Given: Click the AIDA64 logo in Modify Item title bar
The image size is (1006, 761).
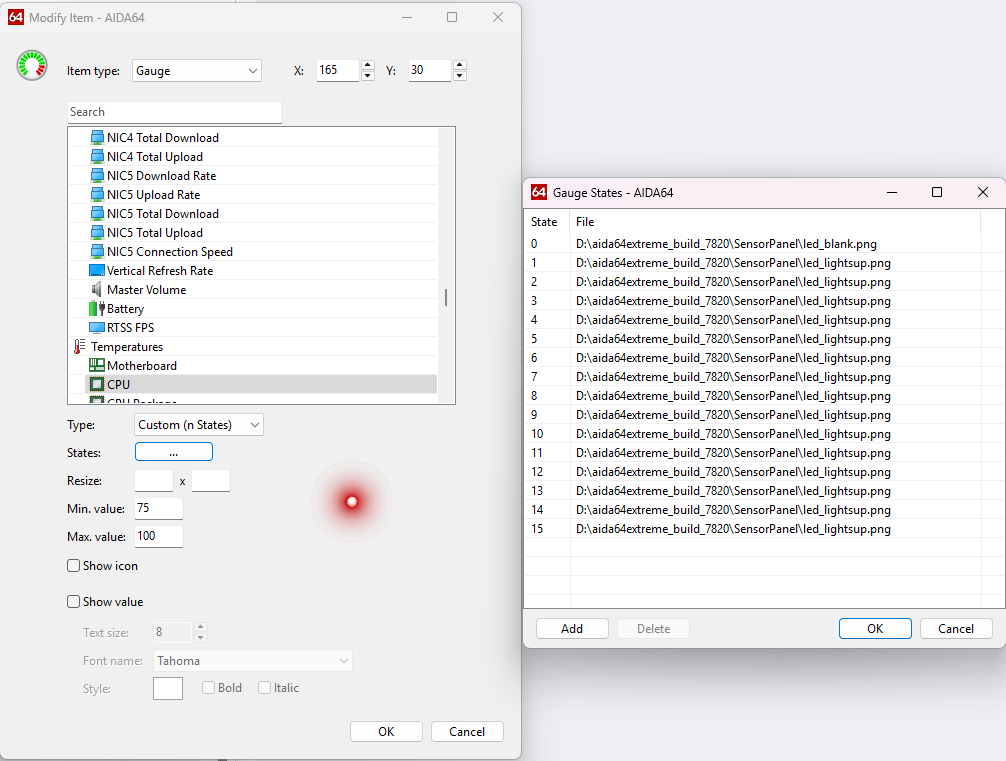Looking at the screenshot, I should [x=16, y=17].
